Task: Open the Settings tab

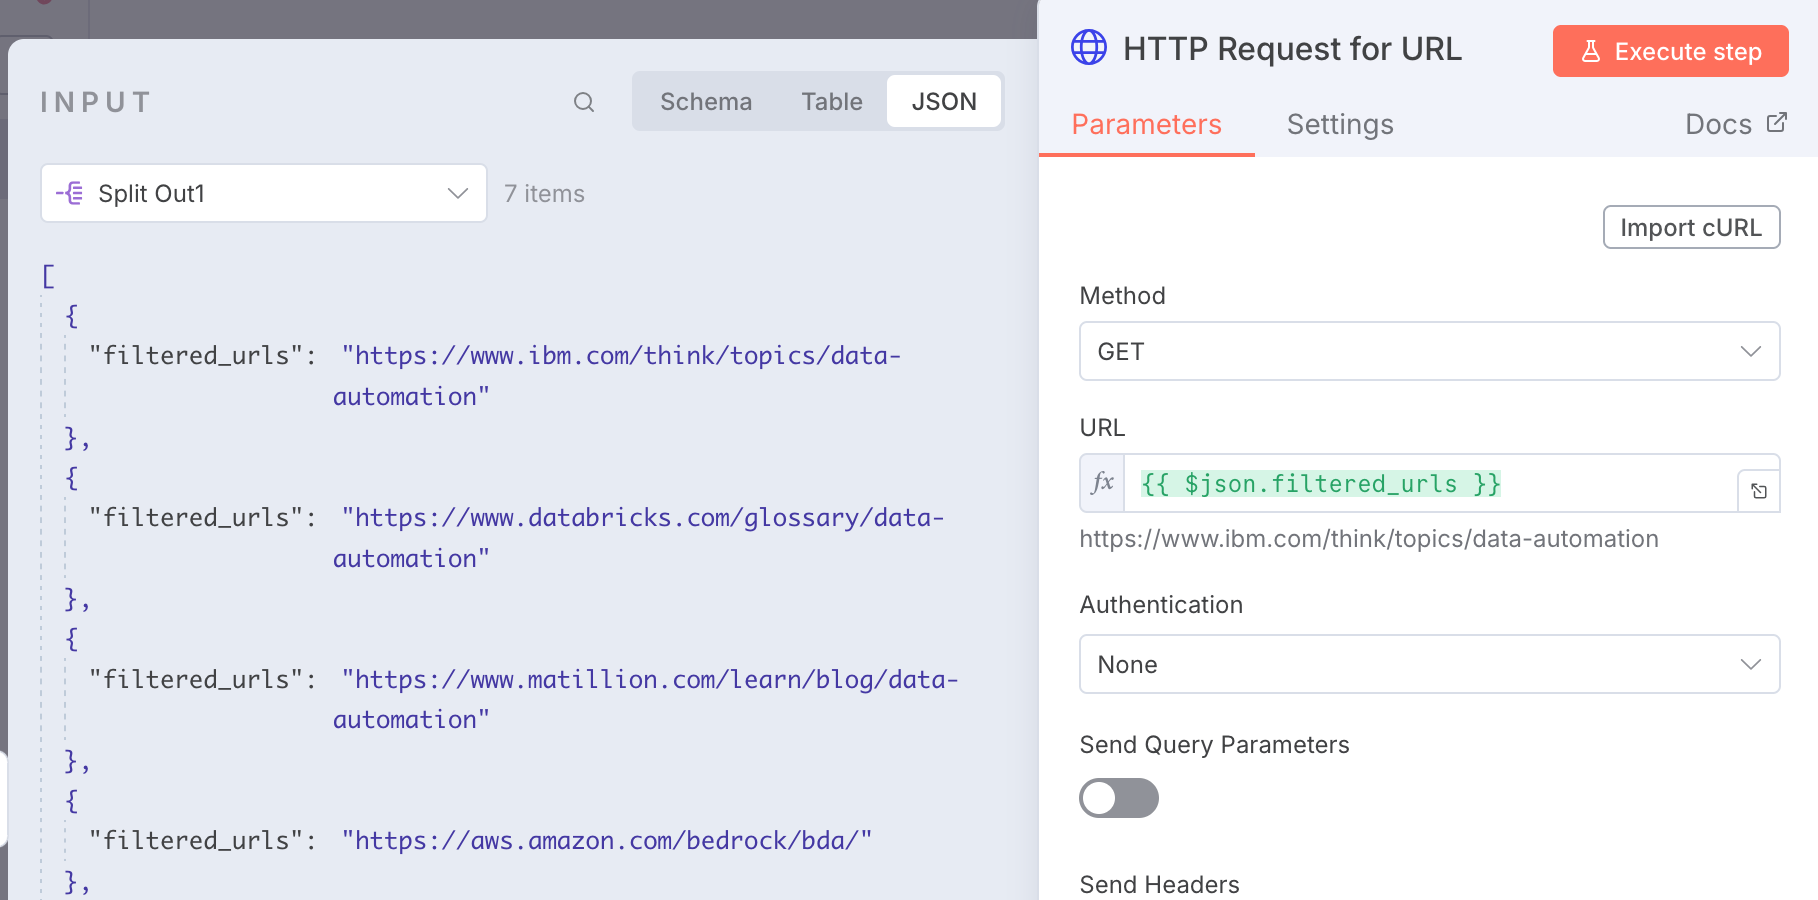Action: (1339, 124)
